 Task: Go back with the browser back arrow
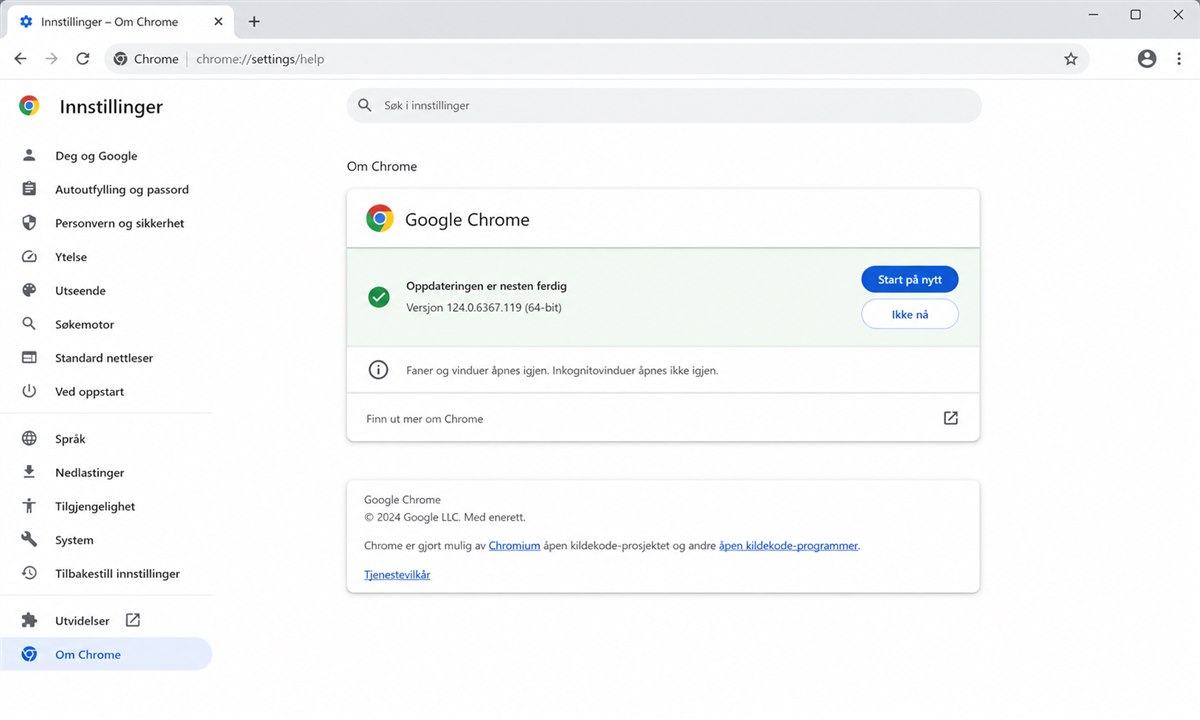(x=20, y=59)
